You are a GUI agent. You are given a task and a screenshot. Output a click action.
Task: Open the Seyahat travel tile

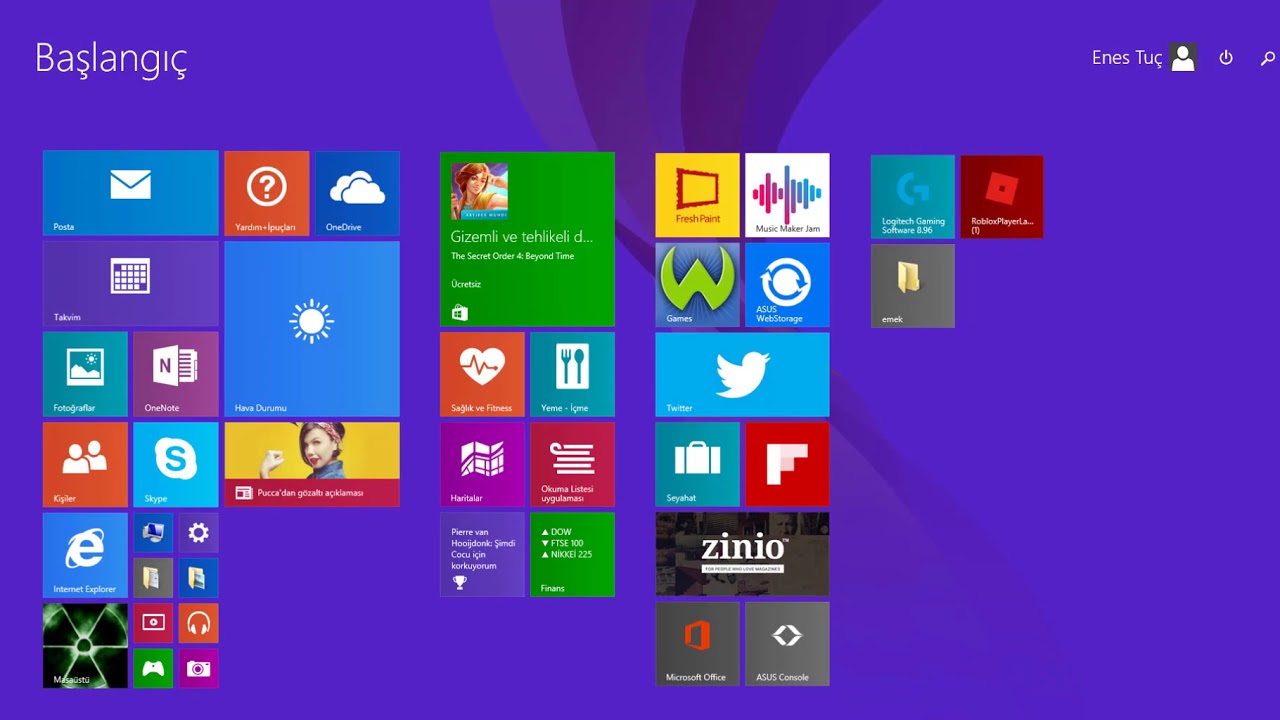[698, 465]
